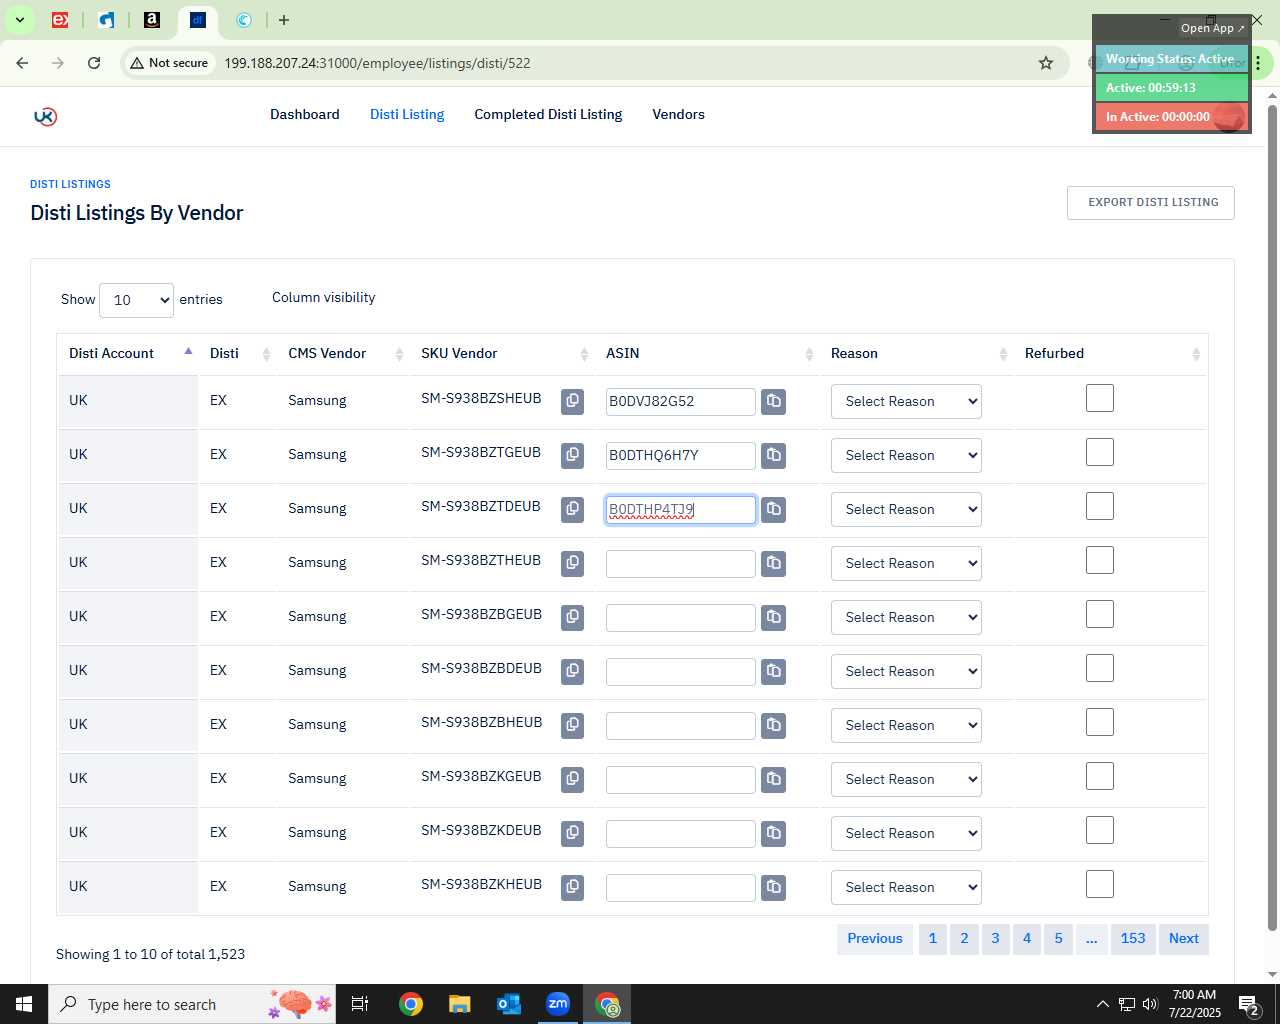
Task: Tick Refurbed checkbox for SM-S938BZKGEUB
Action: pyautogui.click(x=1100, y=776)
